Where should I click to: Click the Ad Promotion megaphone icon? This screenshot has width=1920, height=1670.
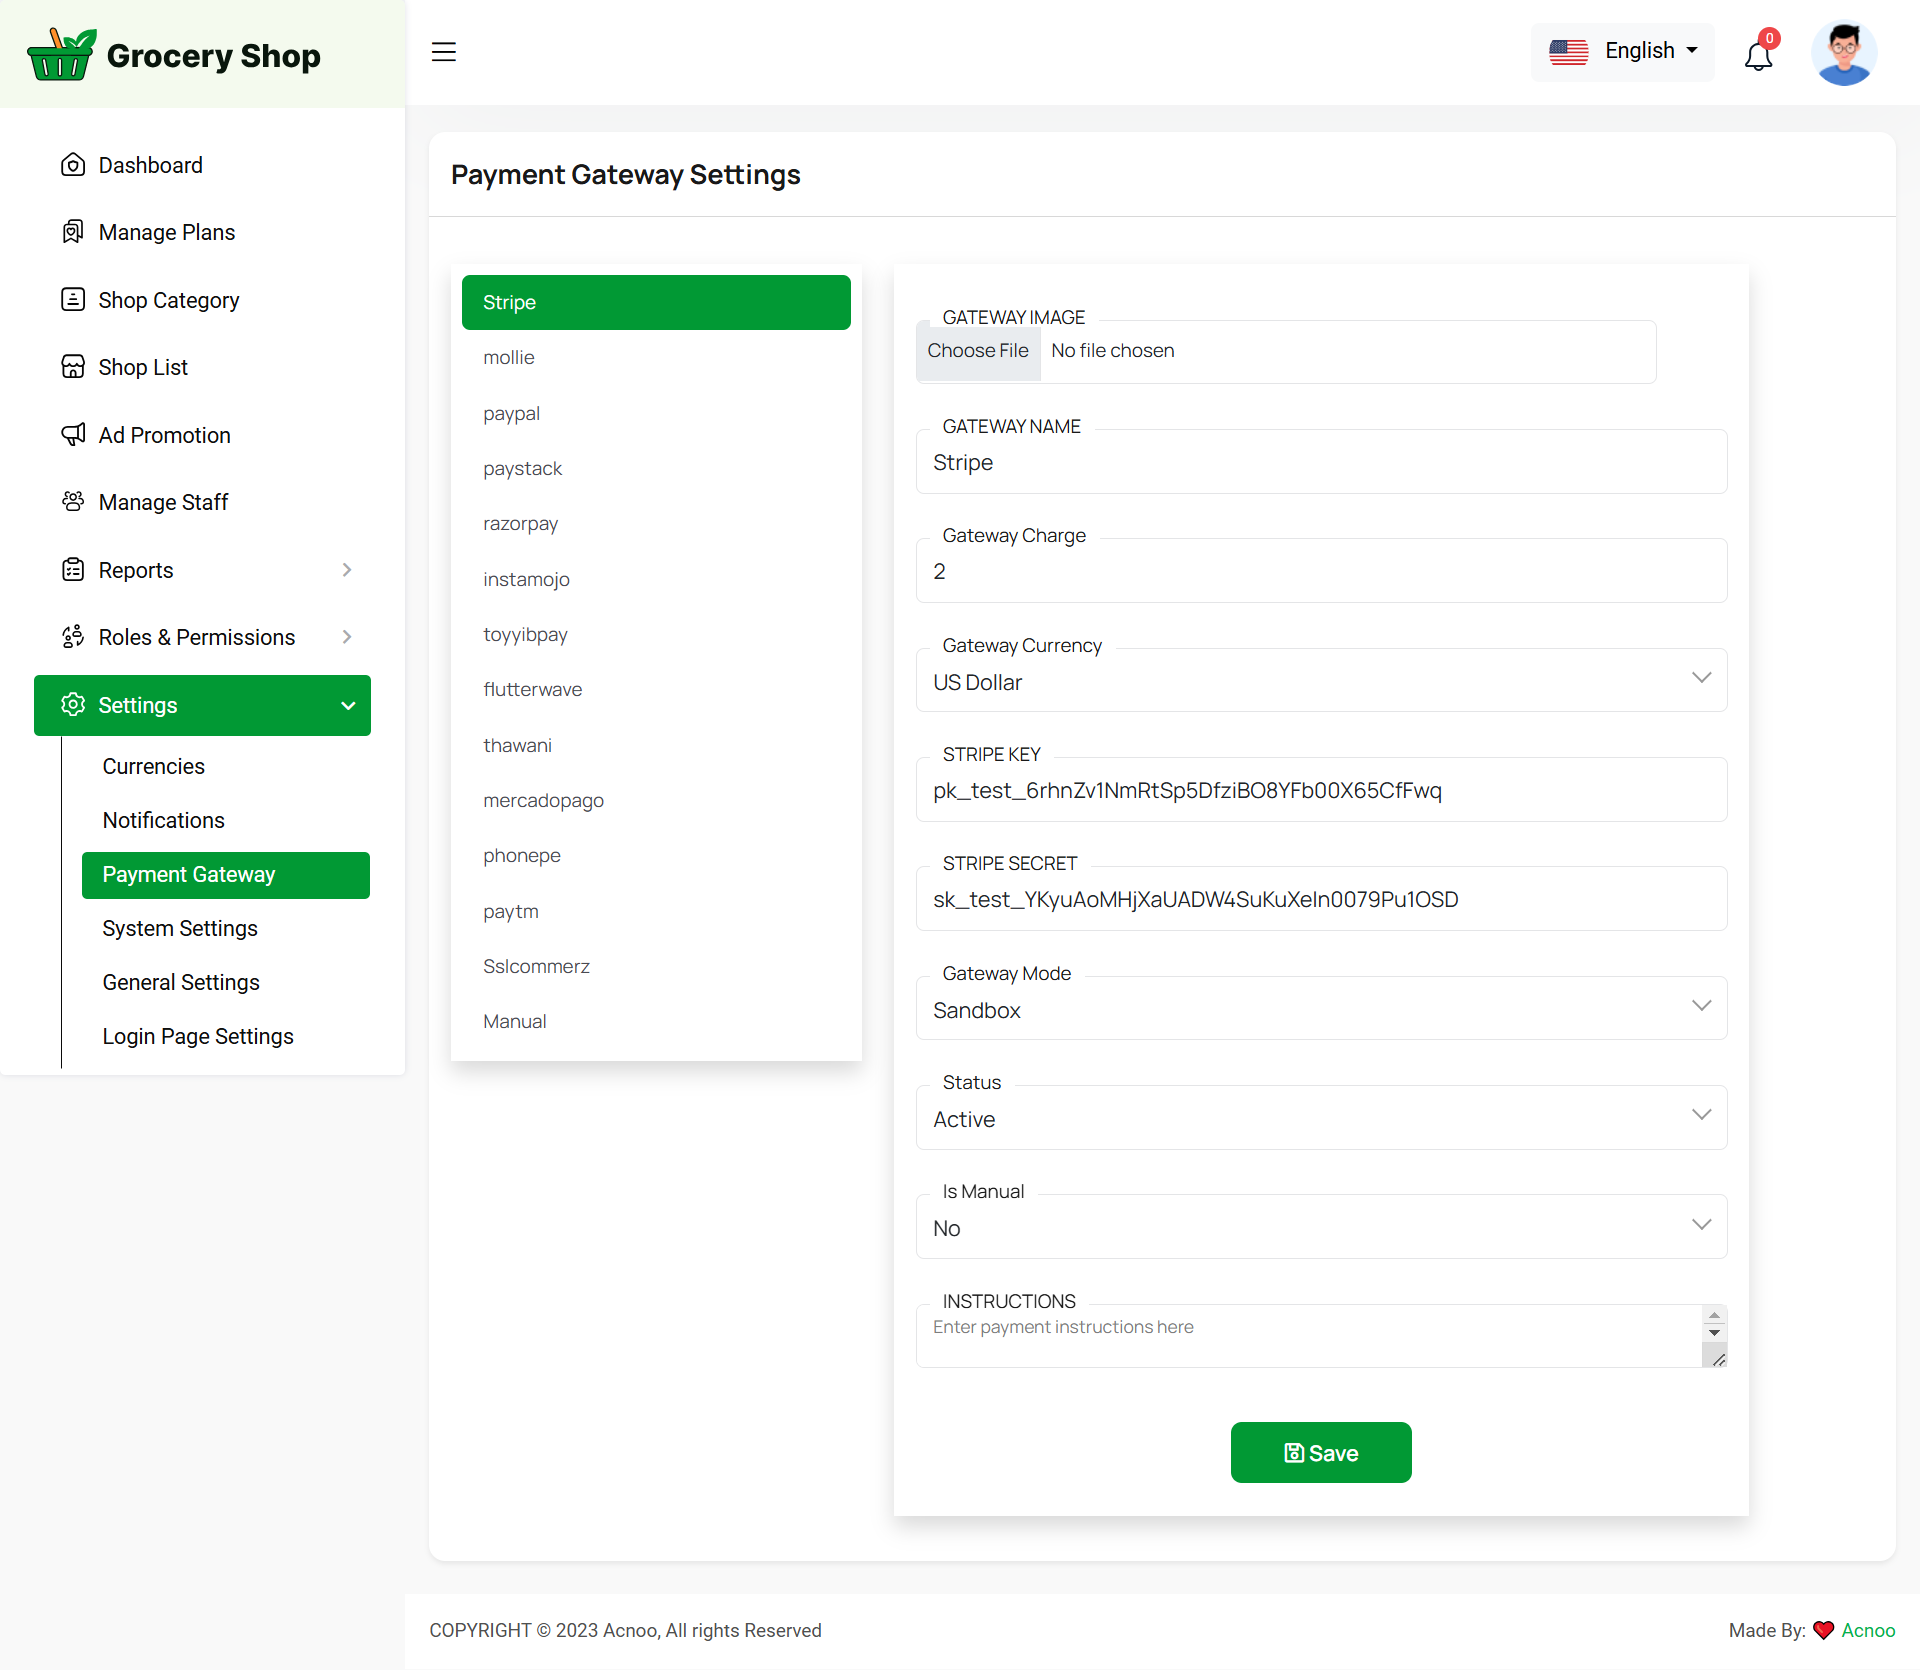(x=73, y=435)
